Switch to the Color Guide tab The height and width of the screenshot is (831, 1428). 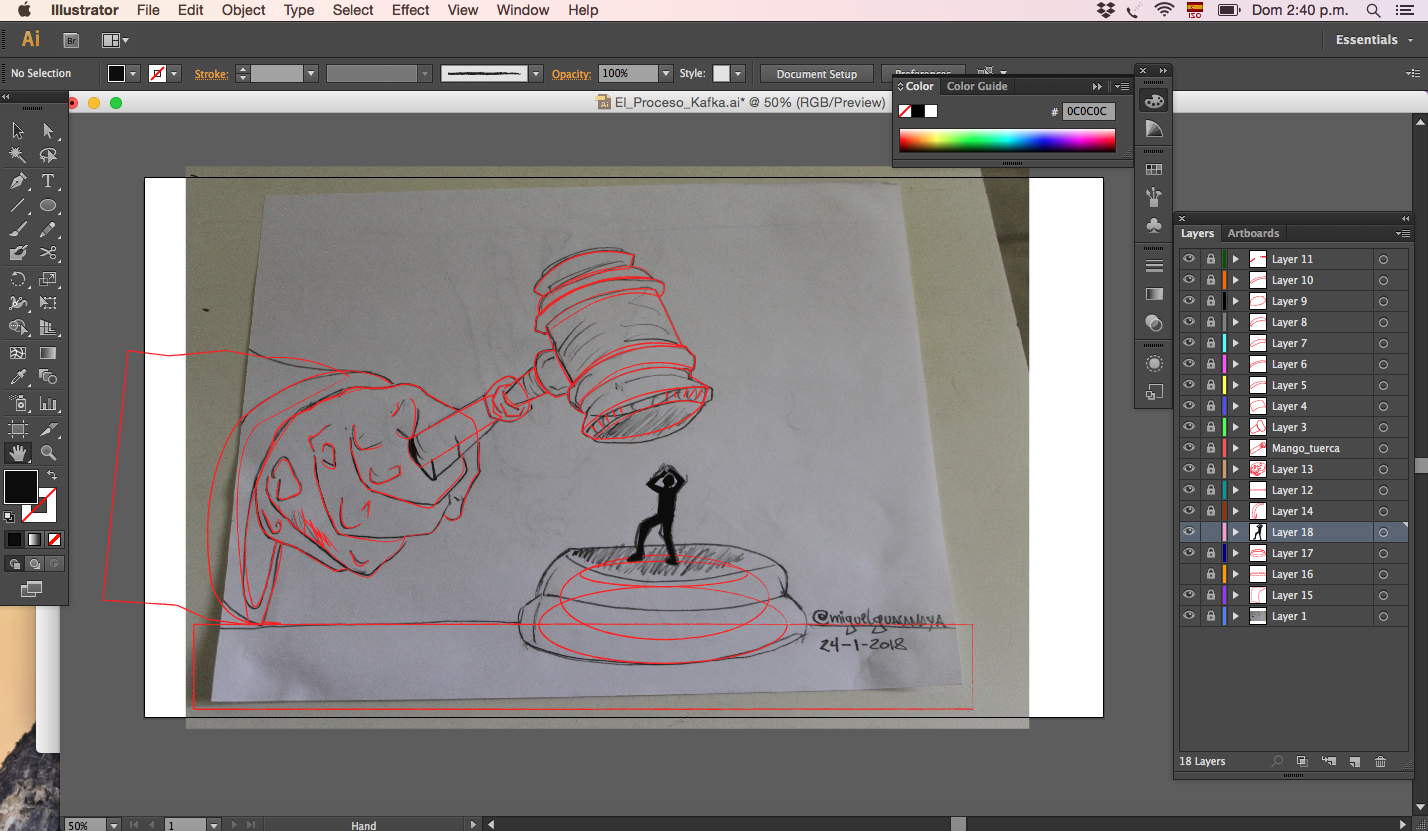[x=977, y=86]
